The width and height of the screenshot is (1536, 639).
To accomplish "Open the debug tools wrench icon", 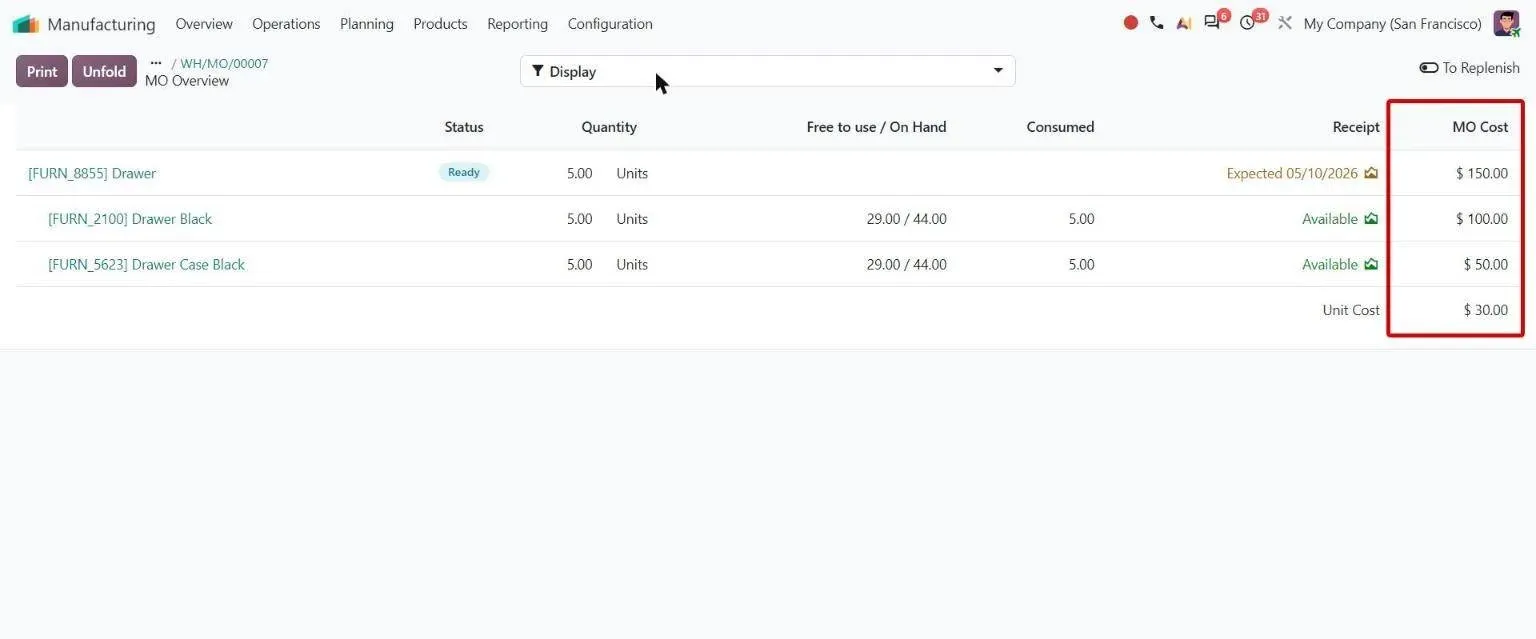I will (x=1285, y=23).
